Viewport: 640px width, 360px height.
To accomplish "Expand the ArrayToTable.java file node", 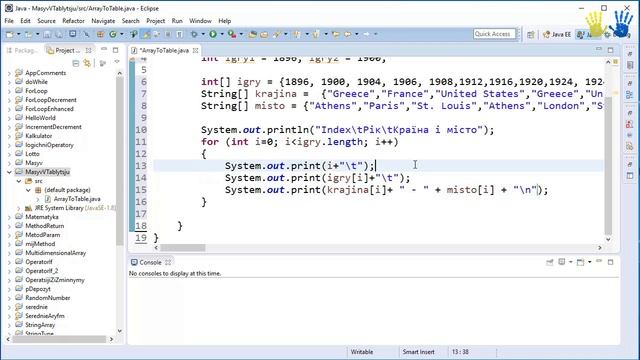I will [38, 199].
